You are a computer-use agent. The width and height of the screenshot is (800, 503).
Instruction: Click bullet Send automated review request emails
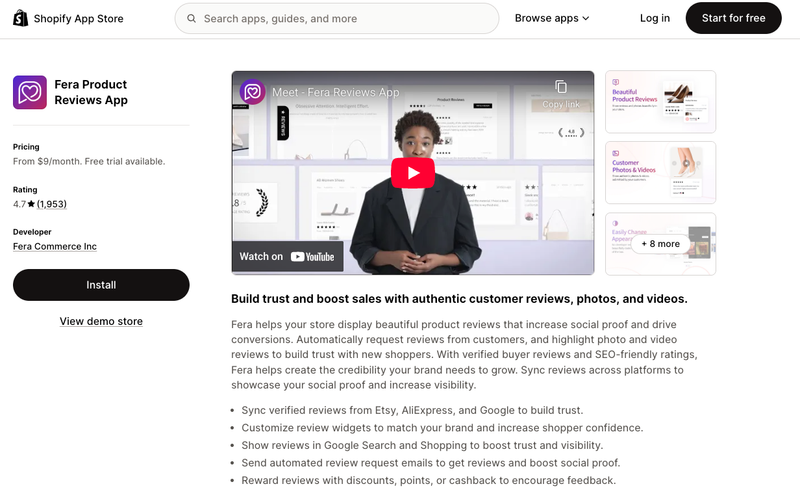click(x=431, y=463)
